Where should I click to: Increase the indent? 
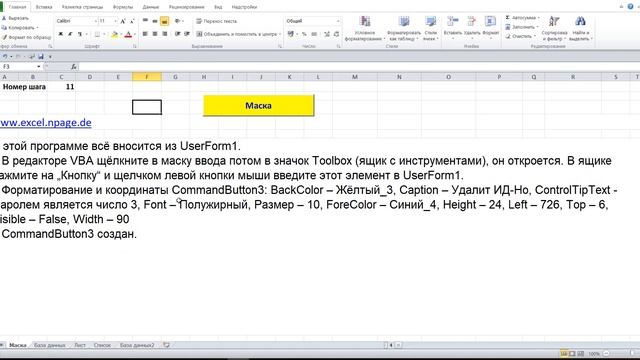tap(187, 34)
